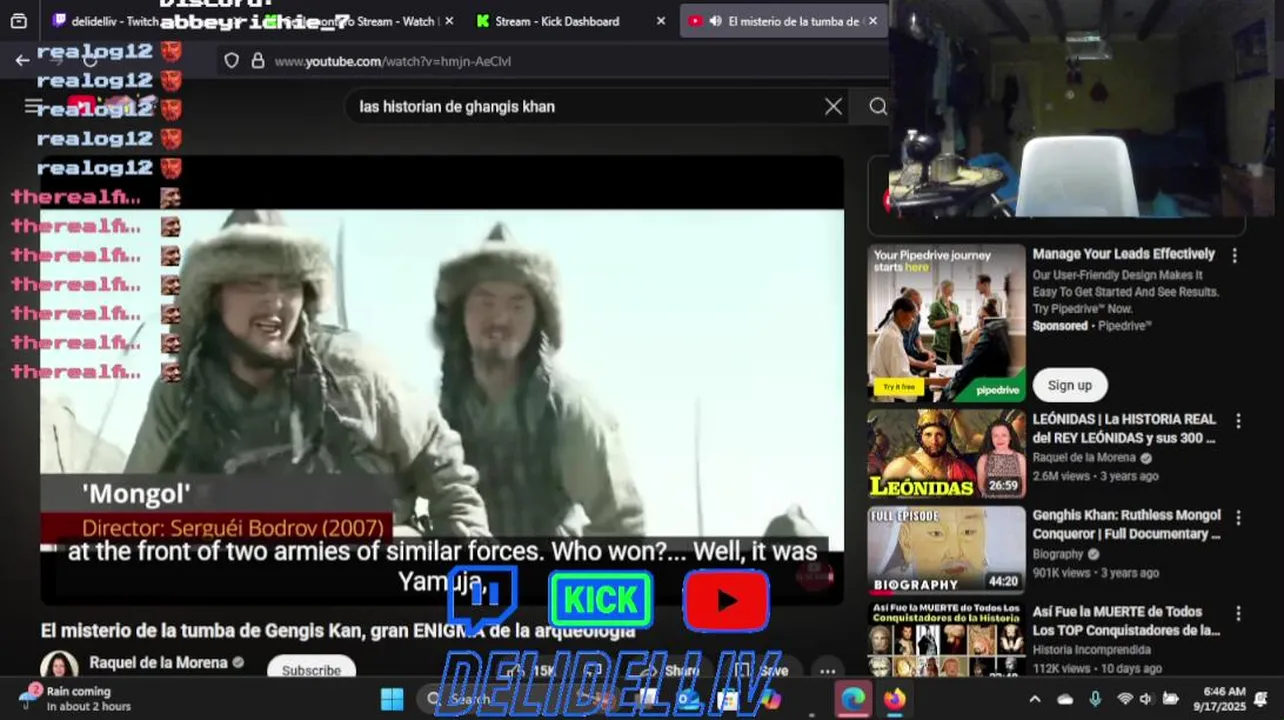Open the Genghis Khan Biography thumbnail
1284x720 pixels.
pos(946,550)
